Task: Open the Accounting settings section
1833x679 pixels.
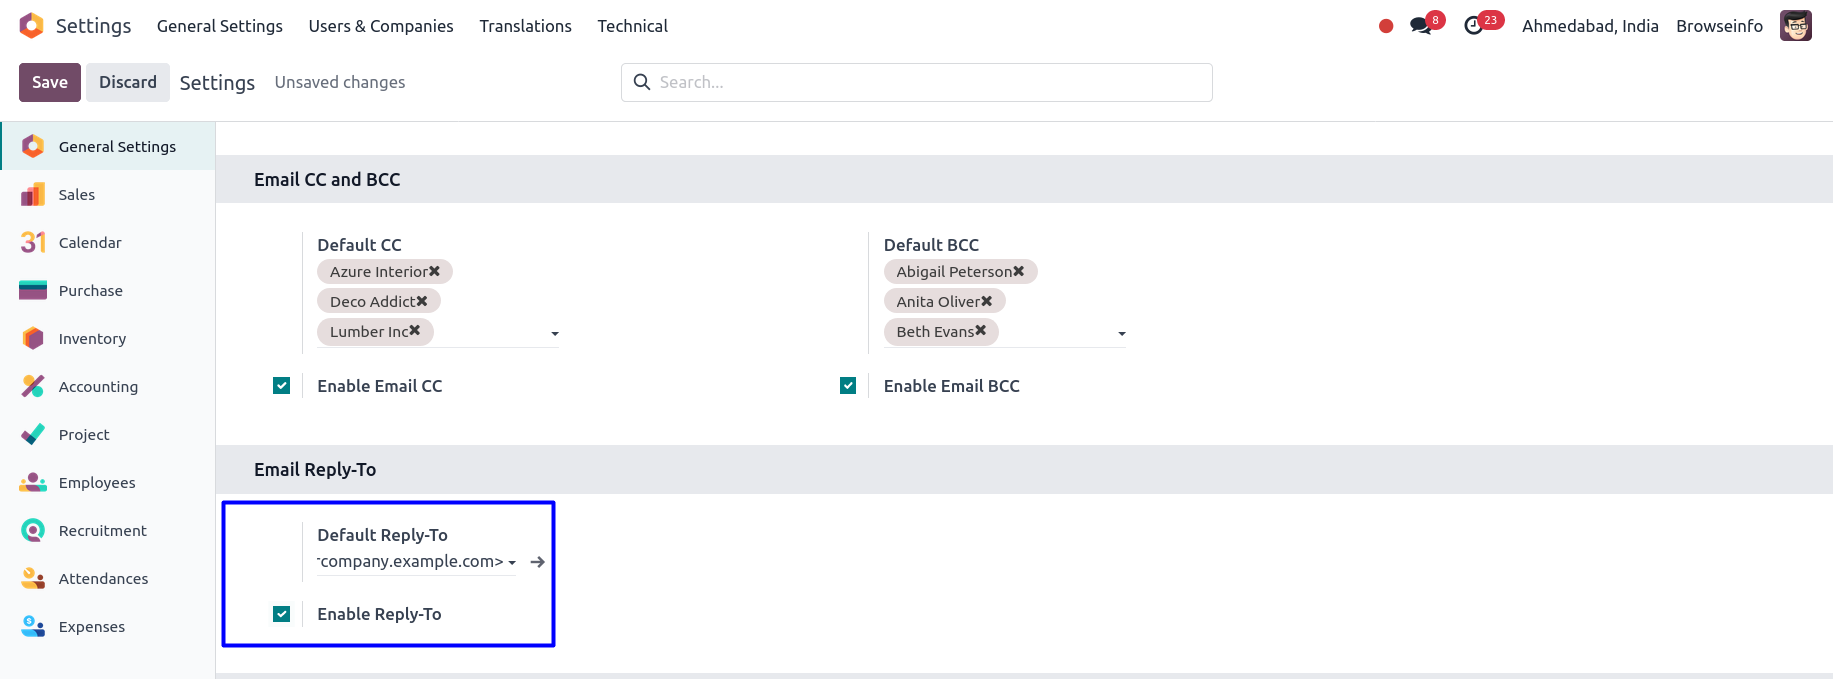Action: 98,387
